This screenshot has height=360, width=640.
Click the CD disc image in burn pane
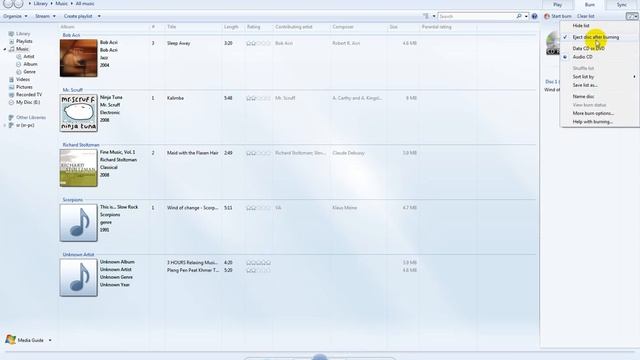coord(553,43)
